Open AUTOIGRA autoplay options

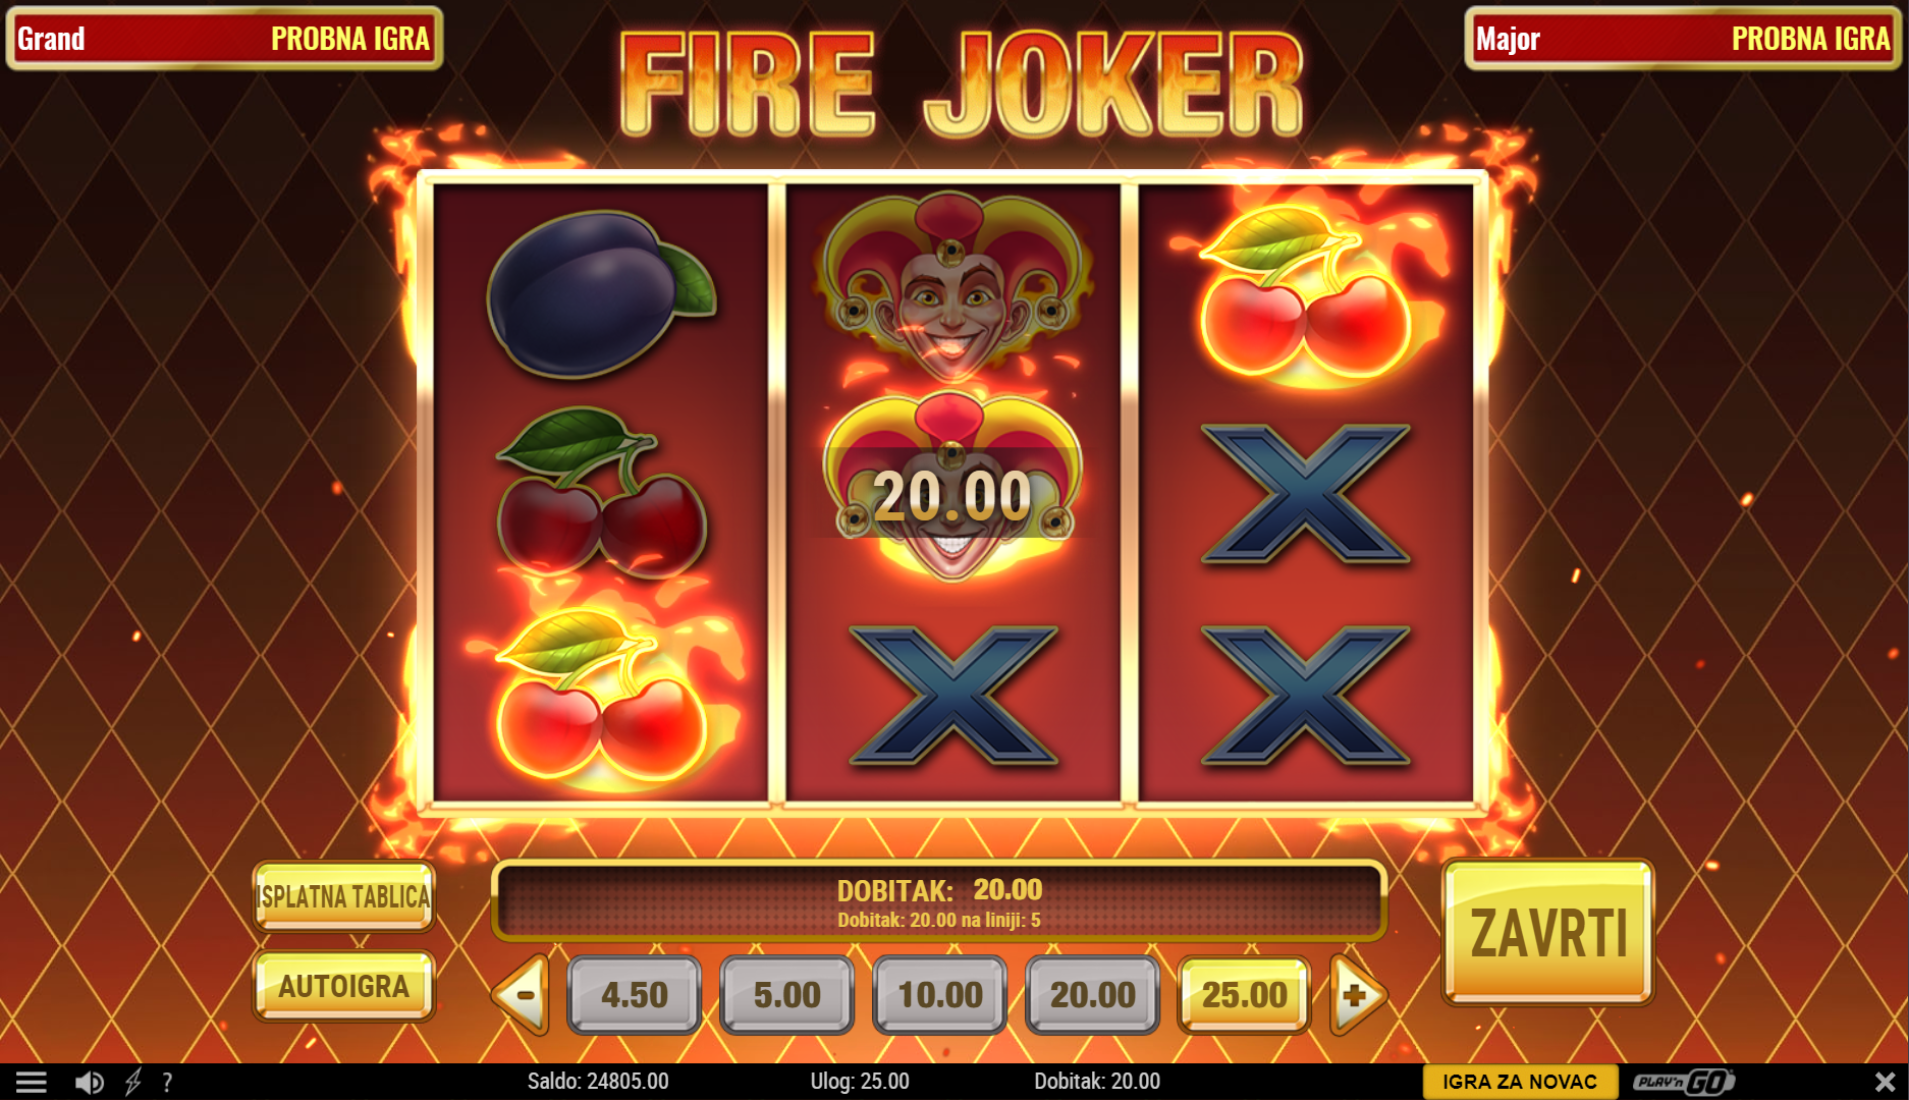[344, 986]
